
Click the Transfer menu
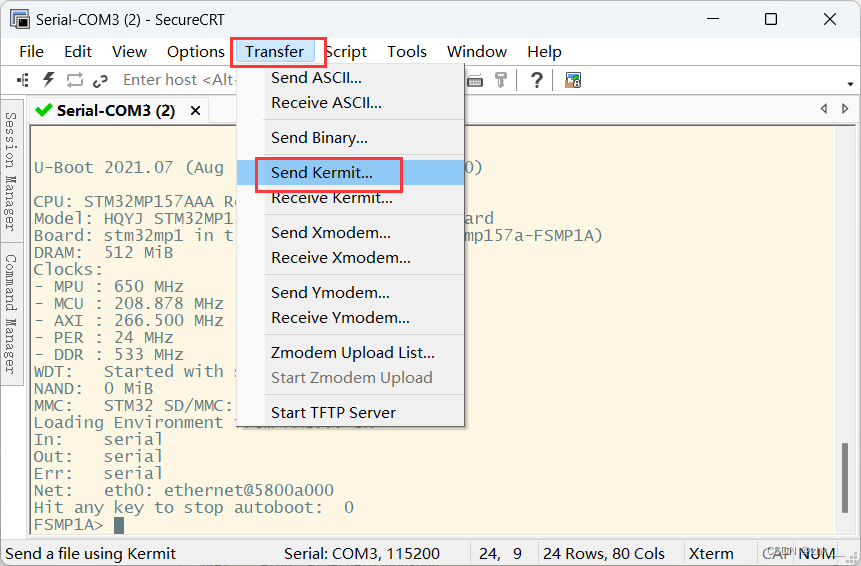[x=275, y=52]
